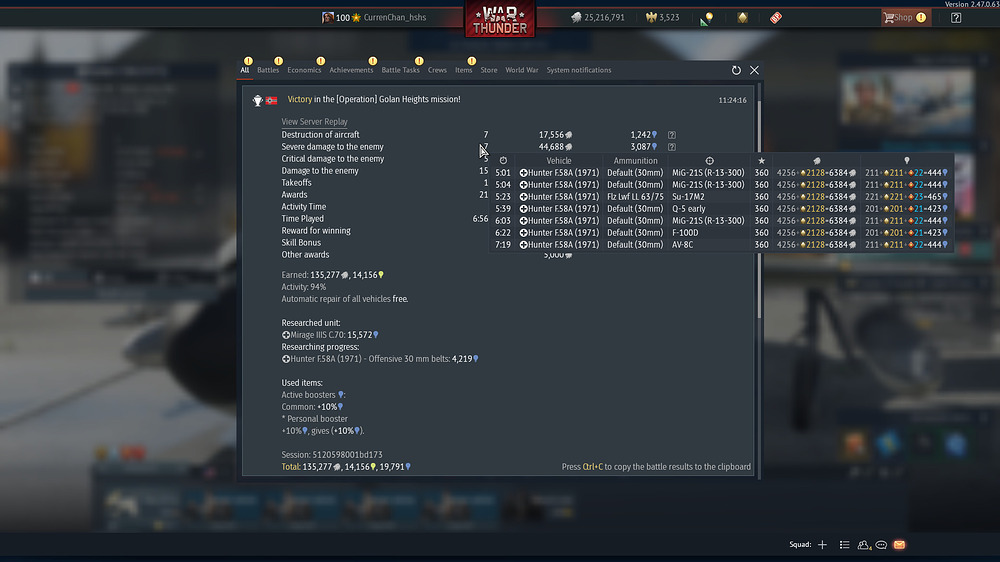This screenshot has width=1000, height=562.
Task: Open the Achievements tab
Action: (x=351, y=70)
